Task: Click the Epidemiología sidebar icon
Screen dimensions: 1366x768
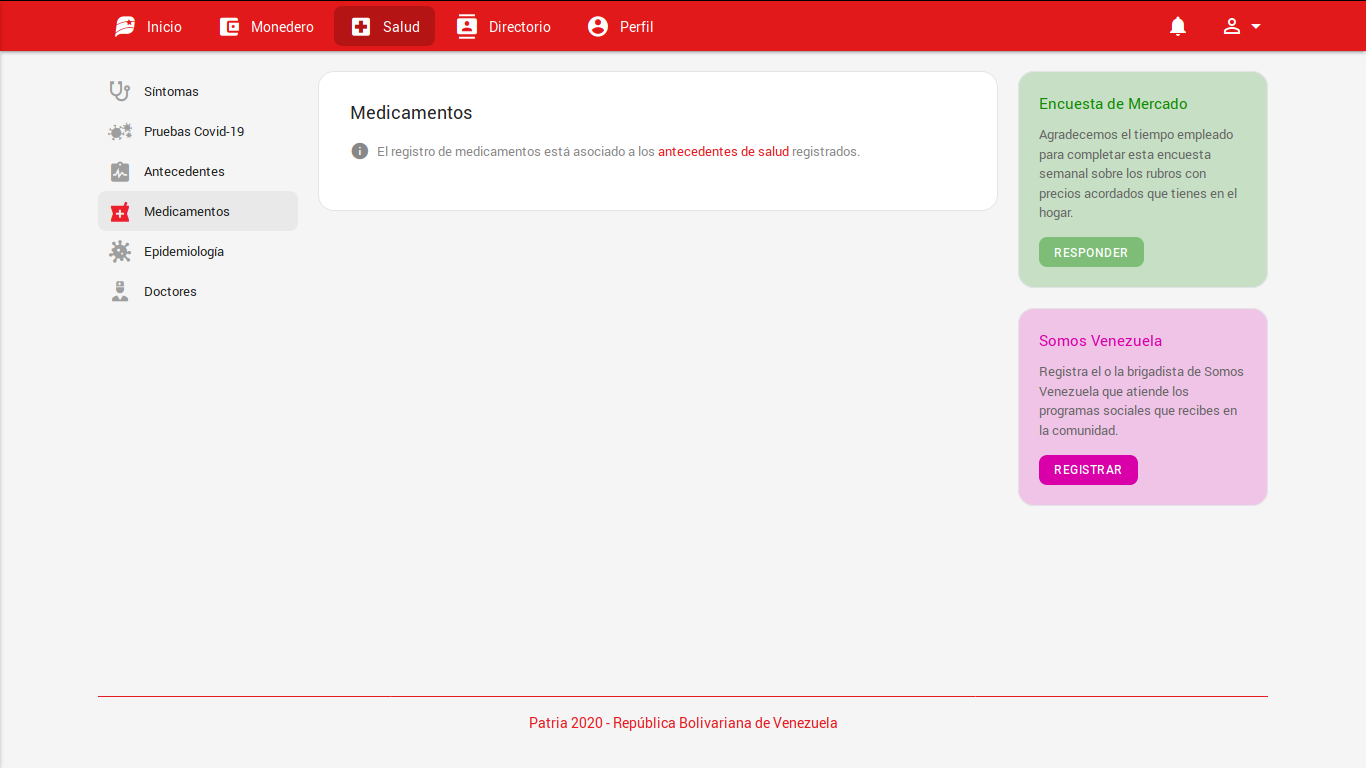Action: pyautogui.click(x=120, y=251)
